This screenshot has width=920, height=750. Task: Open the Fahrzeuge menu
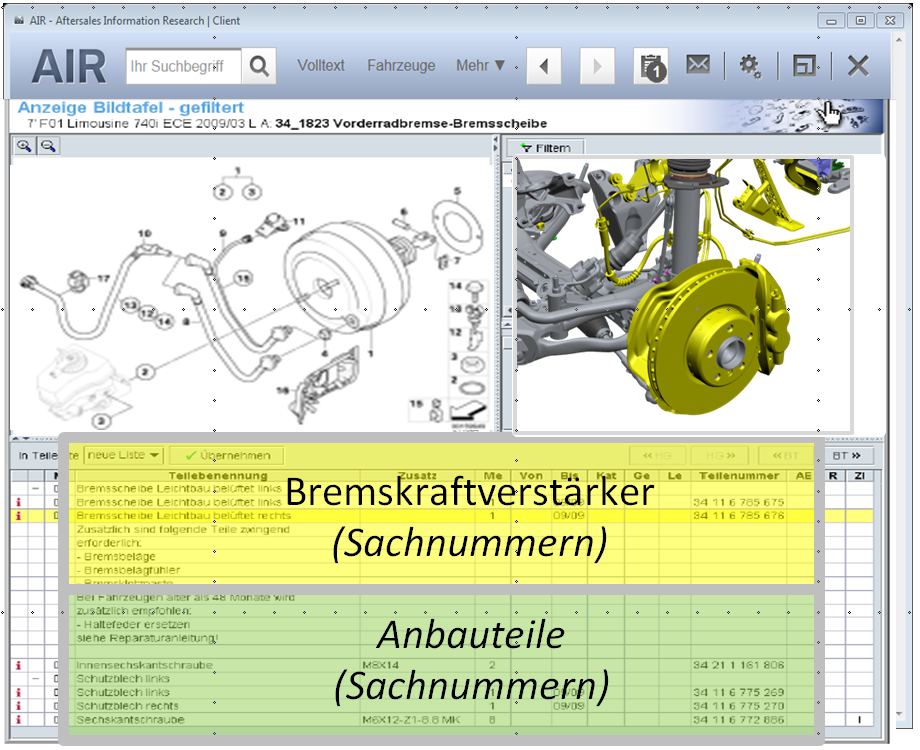[401, 66]
